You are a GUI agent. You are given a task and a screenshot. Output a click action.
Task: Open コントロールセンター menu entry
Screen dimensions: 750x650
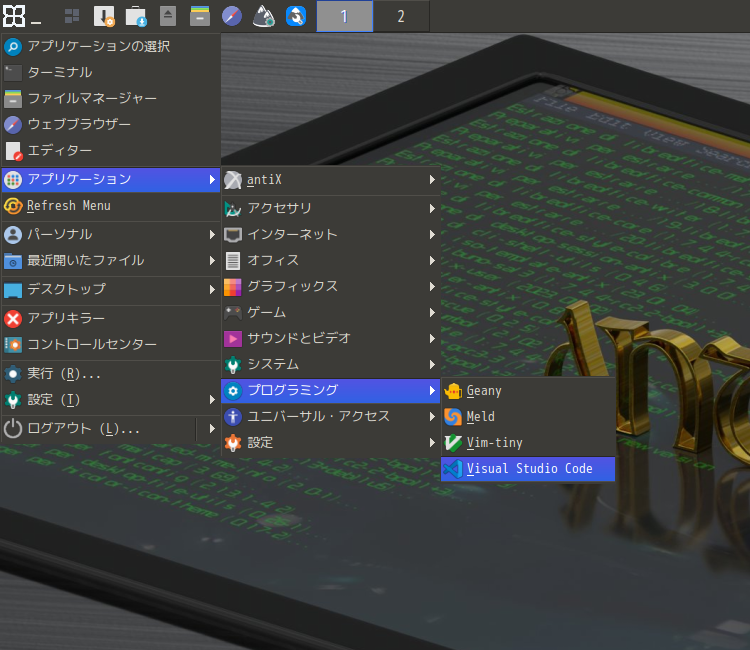pos(111,344)
